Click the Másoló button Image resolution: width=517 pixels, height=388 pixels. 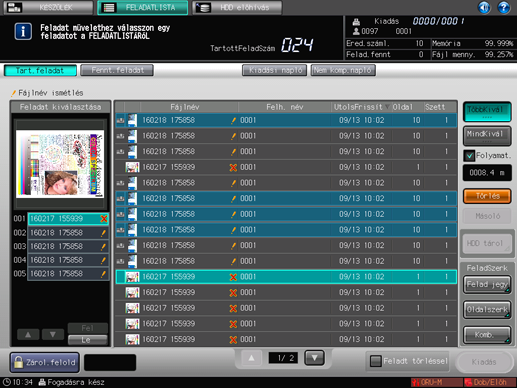point(487,216)
